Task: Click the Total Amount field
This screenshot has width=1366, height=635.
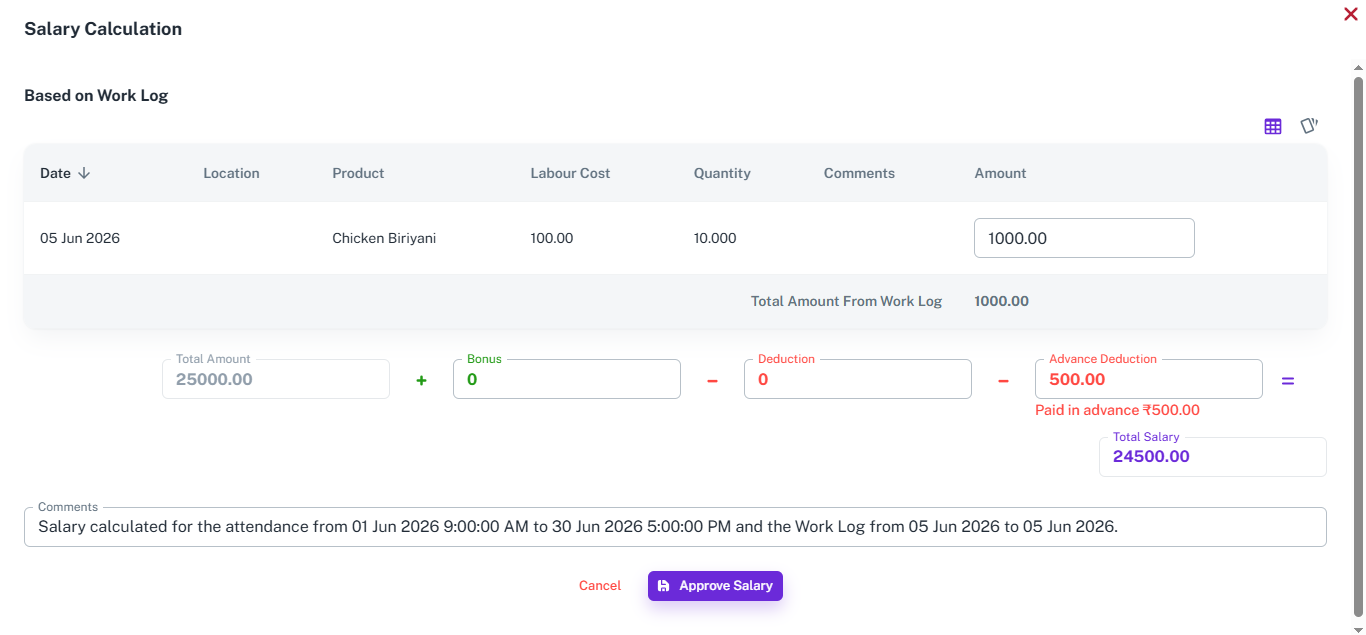Action: tap(276, 379)
